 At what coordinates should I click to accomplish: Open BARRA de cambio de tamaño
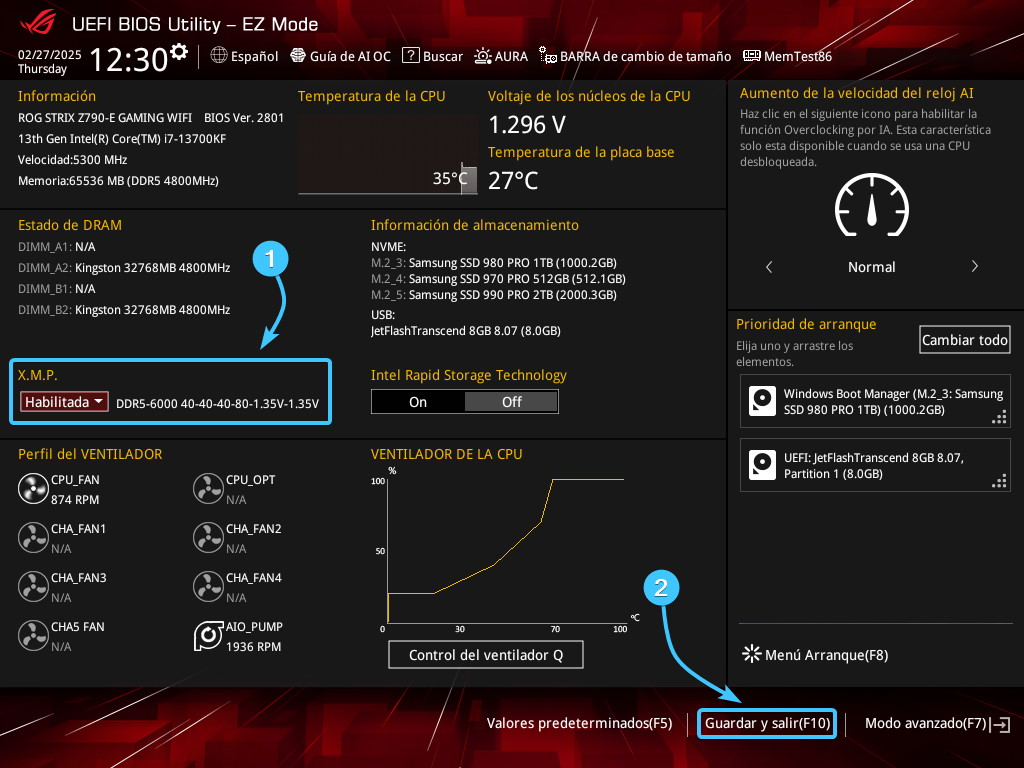(x=635, y=56)
